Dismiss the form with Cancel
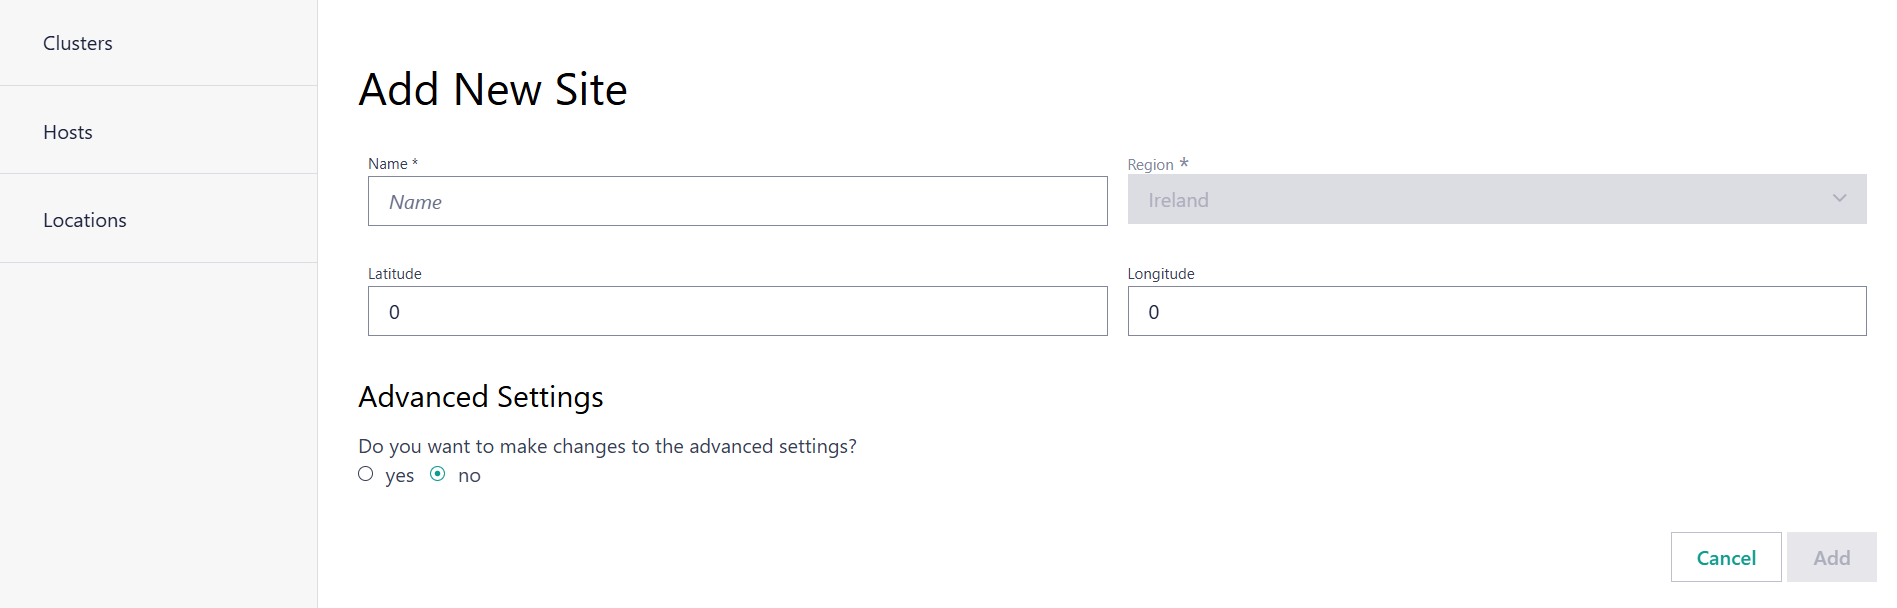The image size is (1897, 608). [x=1725, y=557]
